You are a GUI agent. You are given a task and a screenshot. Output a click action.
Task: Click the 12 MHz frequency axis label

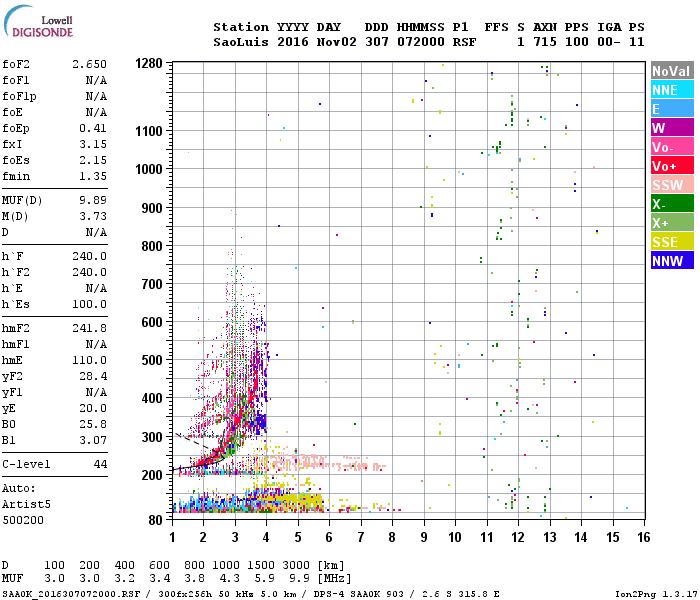tap(518, 537)
